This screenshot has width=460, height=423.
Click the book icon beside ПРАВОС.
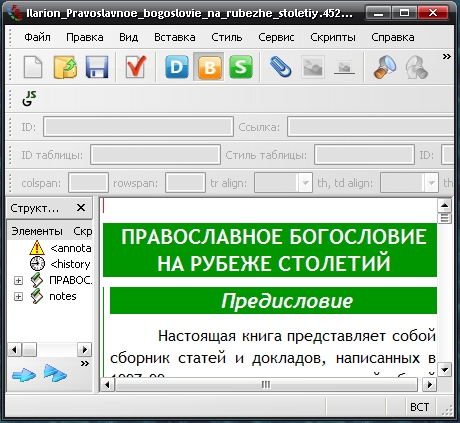click(x=37, y=280)
